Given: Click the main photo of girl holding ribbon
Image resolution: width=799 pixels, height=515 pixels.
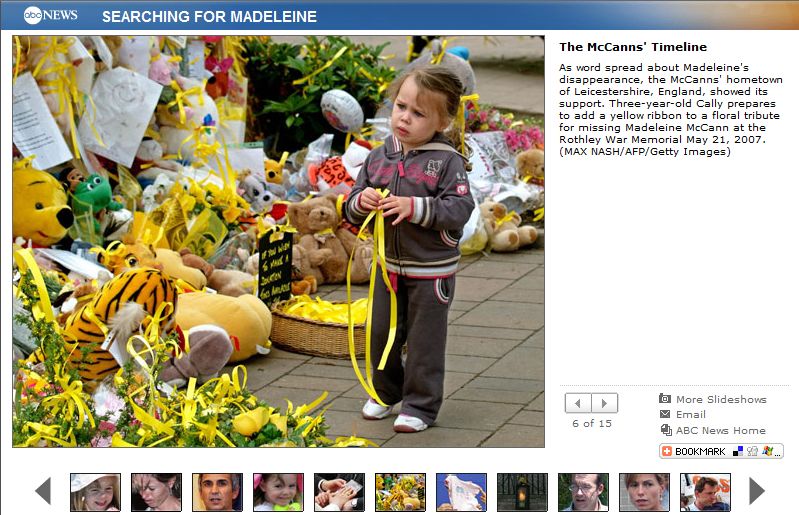Looking at the screenshot, I should coord(278,241).
